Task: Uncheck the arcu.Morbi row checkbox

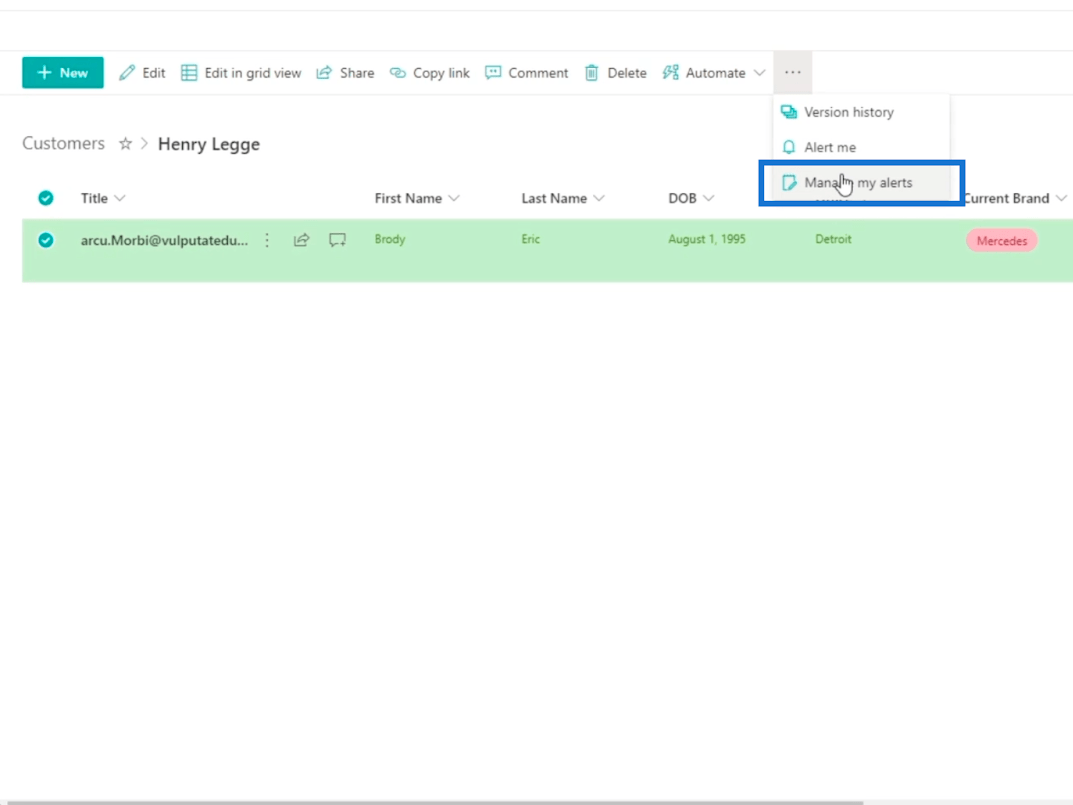Action: point(46,240)
